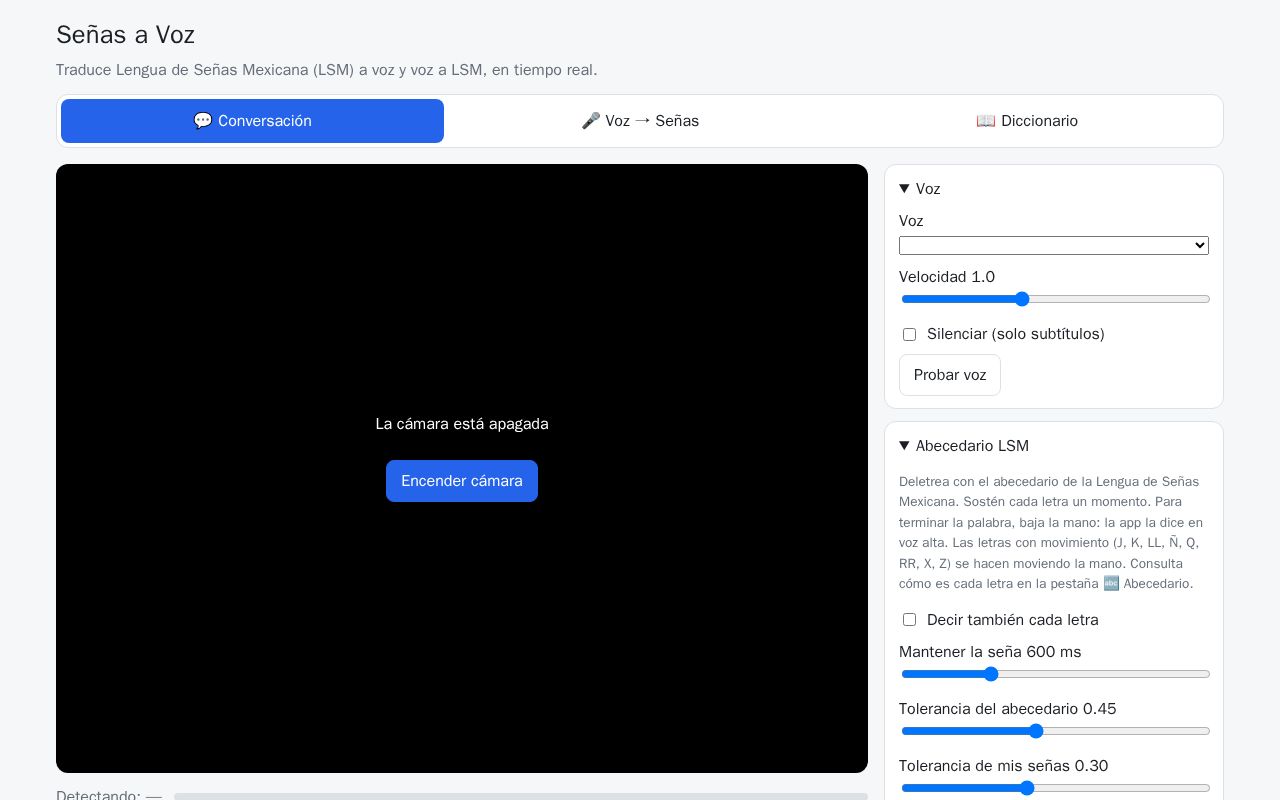Click the speech bubble icon on Conversación
The height and width of the screenshot is (800, 1280).
tap(203, 121)
